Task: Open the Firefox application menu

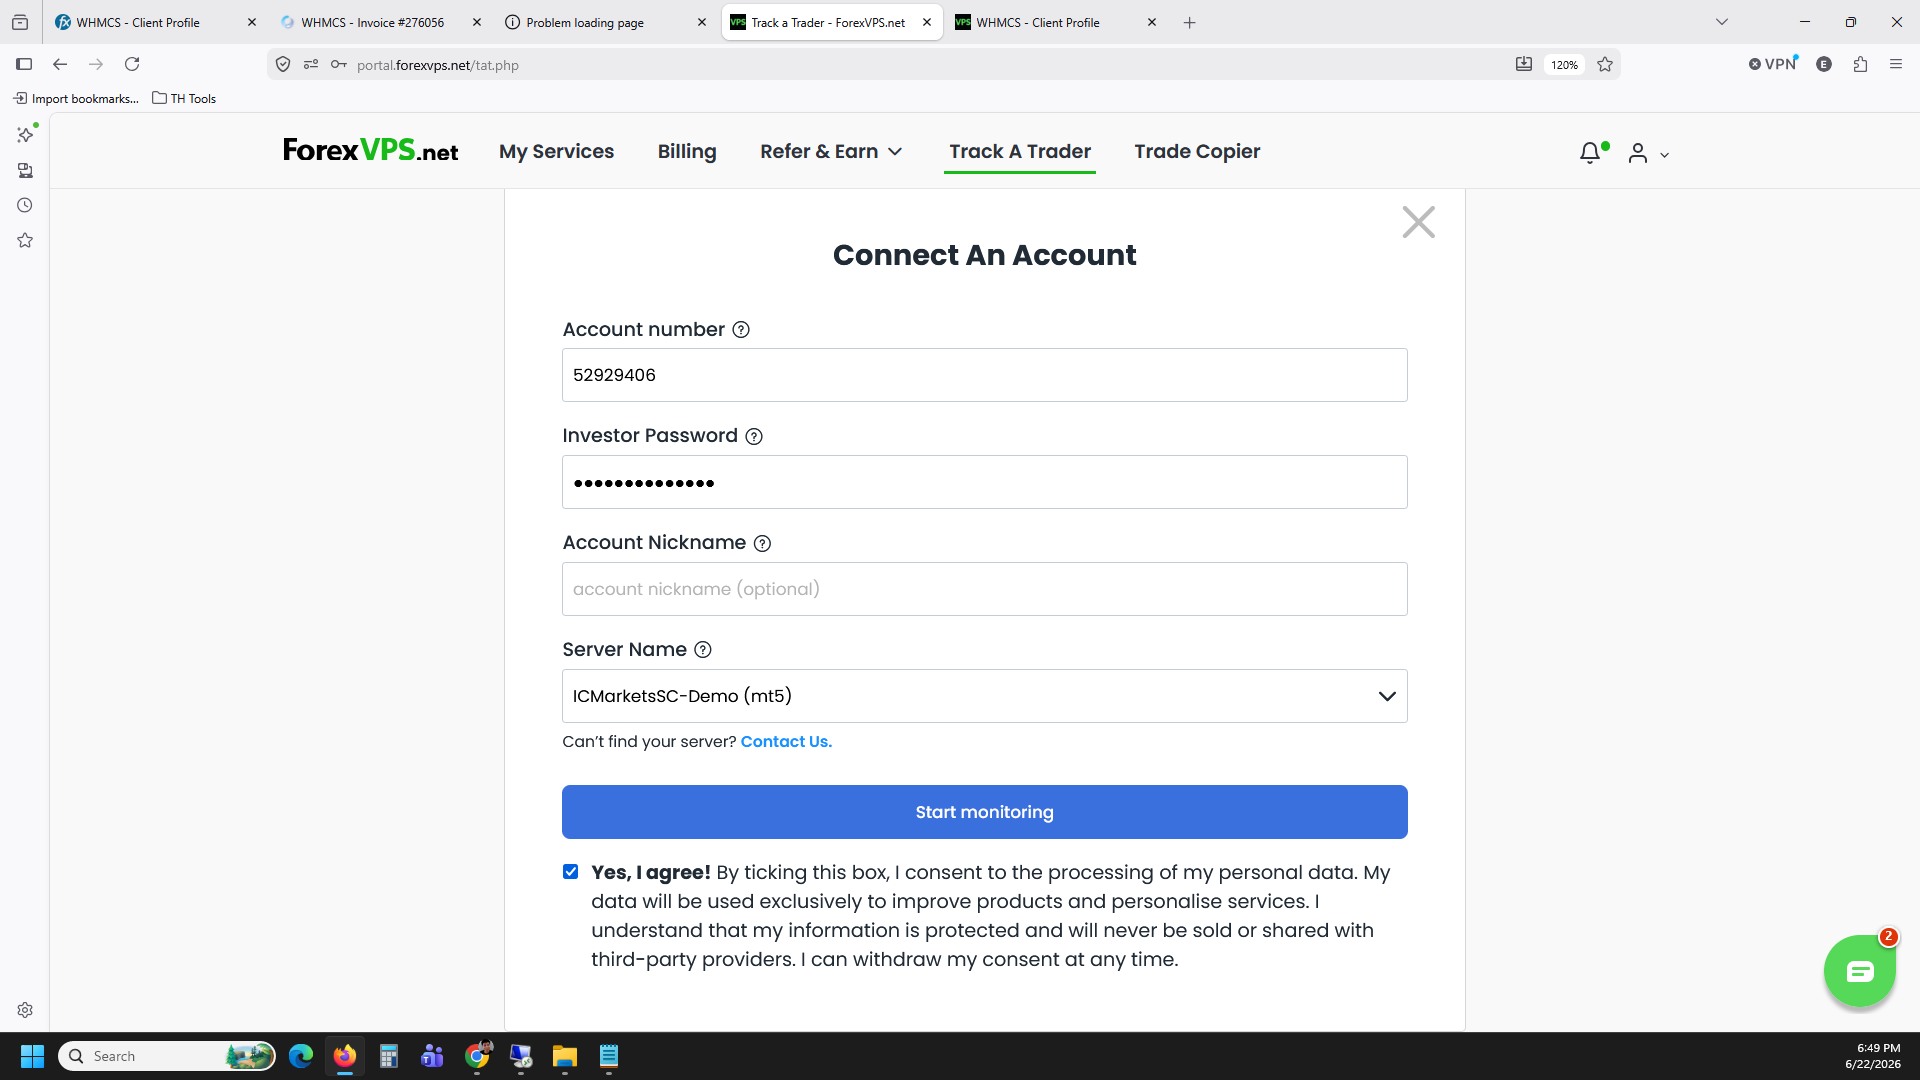Action: coord(1895,64)
